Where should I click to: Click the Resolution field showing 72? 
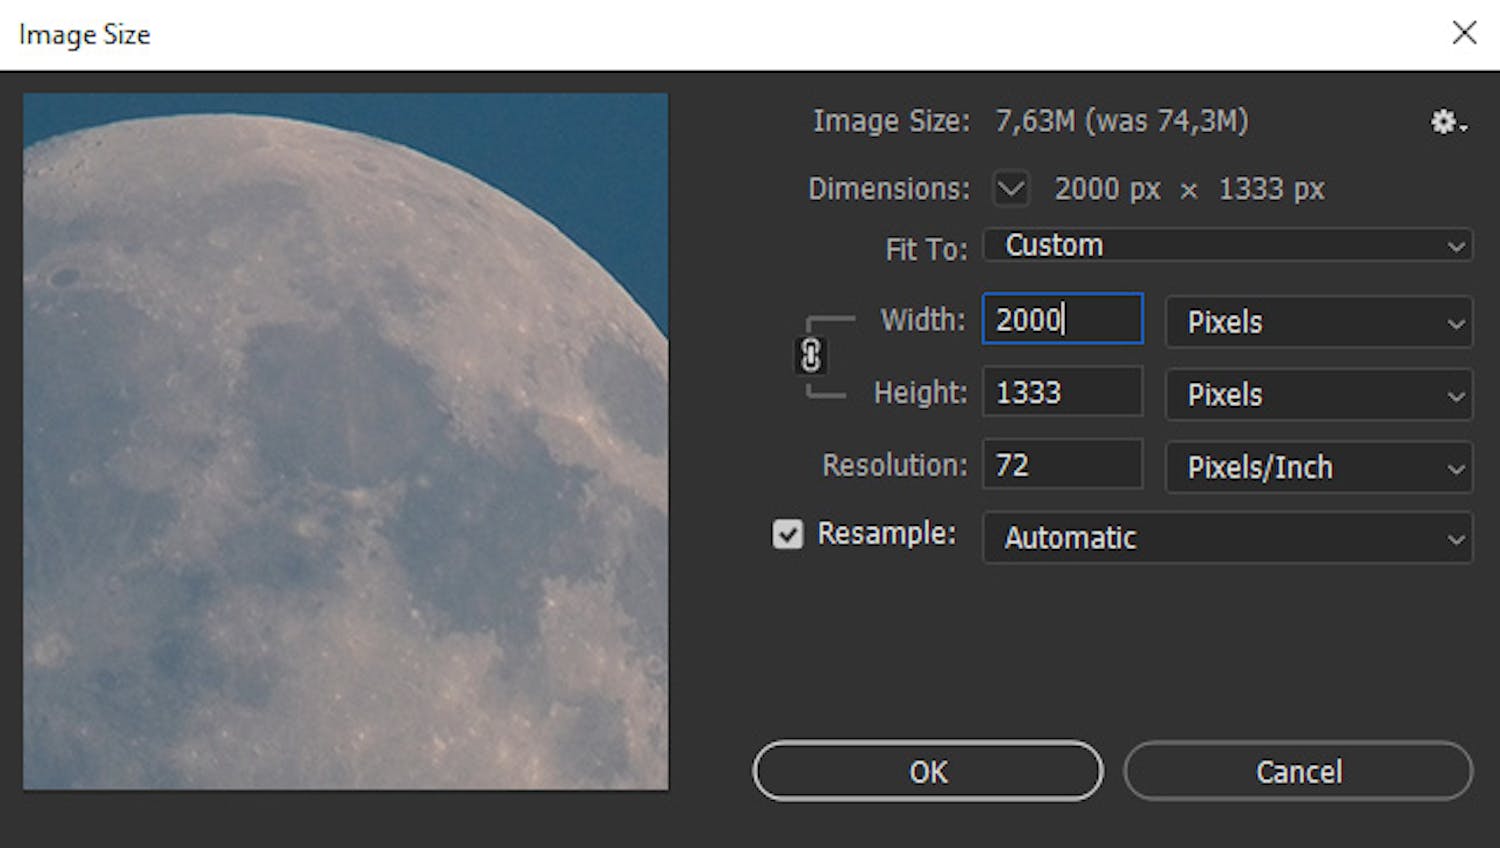click(x=1061, y=464)
